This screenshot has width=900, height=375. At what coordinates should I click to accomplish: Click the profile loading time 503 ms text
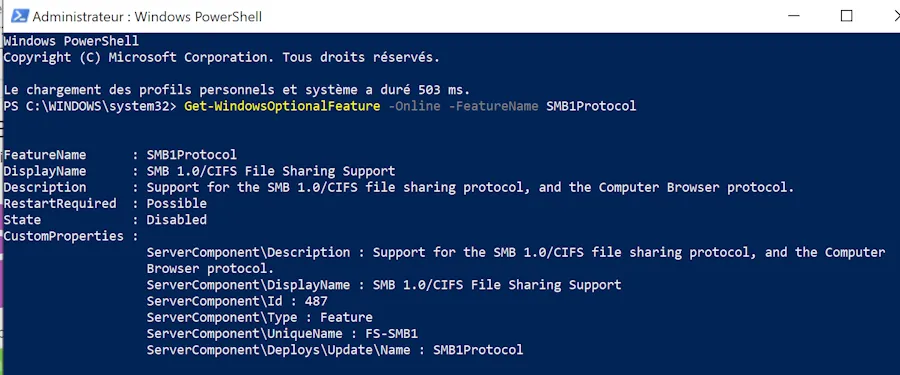click(x=440, y=90)
